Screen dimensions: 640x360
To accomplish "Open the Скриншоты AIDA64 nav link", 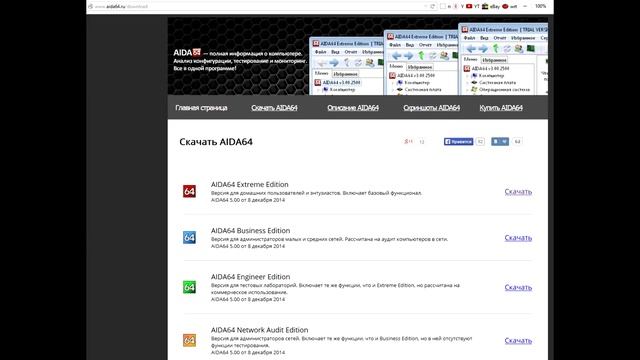I will tap(431, 108).
